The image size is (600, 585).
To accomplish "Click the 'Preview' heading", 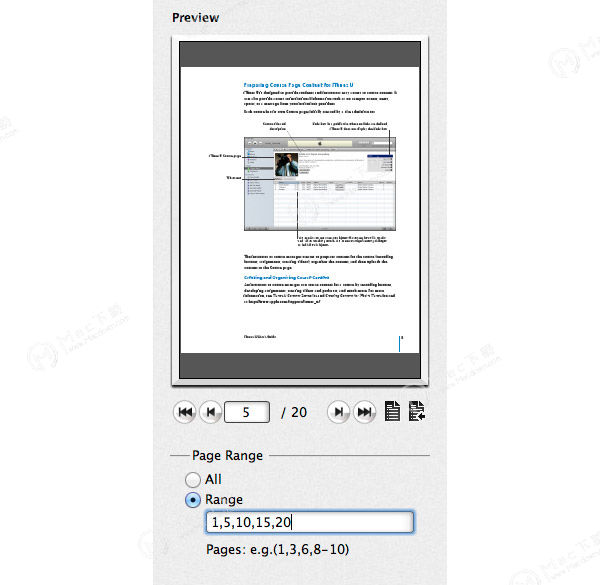I will [196, 18].
